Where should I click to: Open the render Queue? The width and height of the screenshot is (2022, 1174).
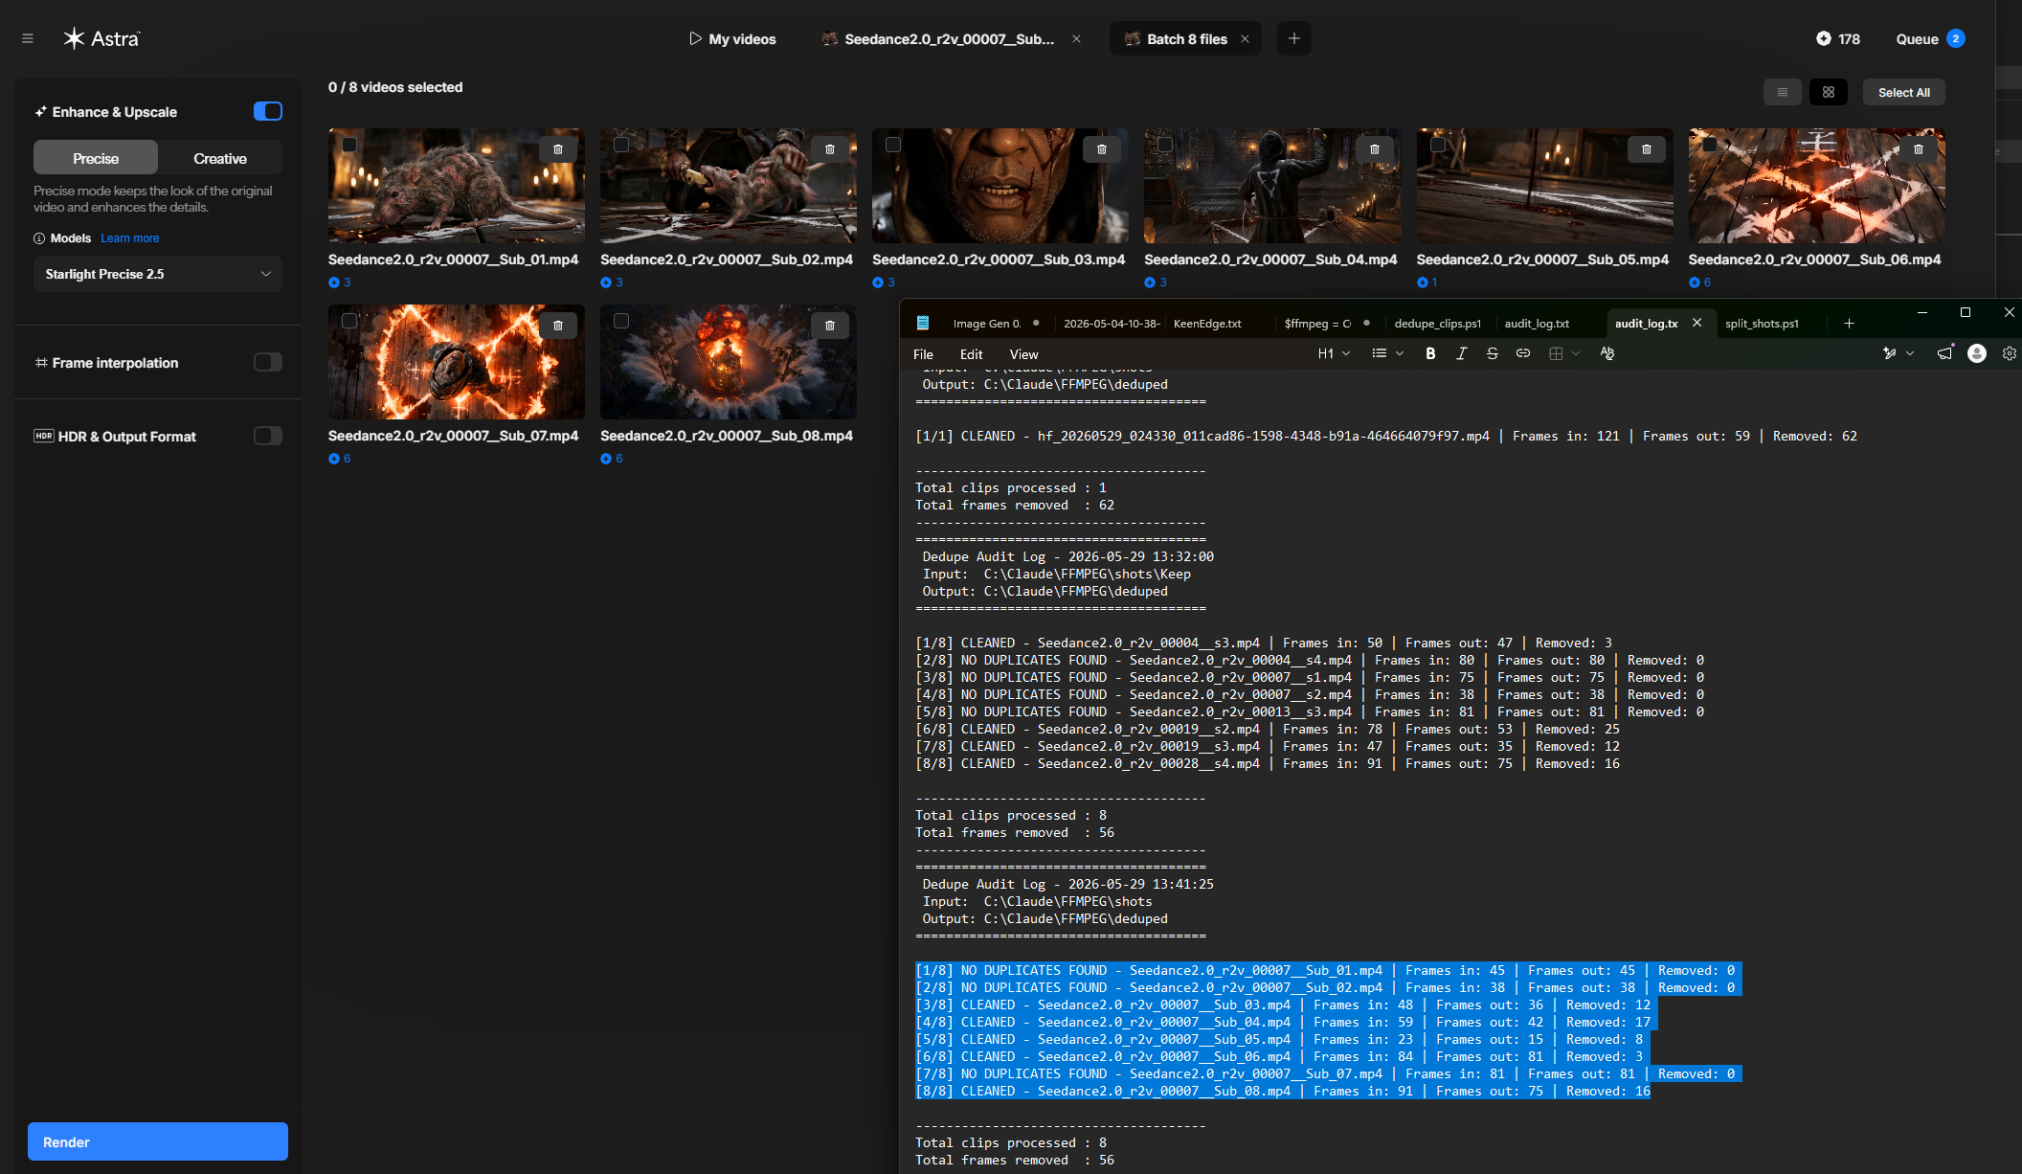point(1930,39)
